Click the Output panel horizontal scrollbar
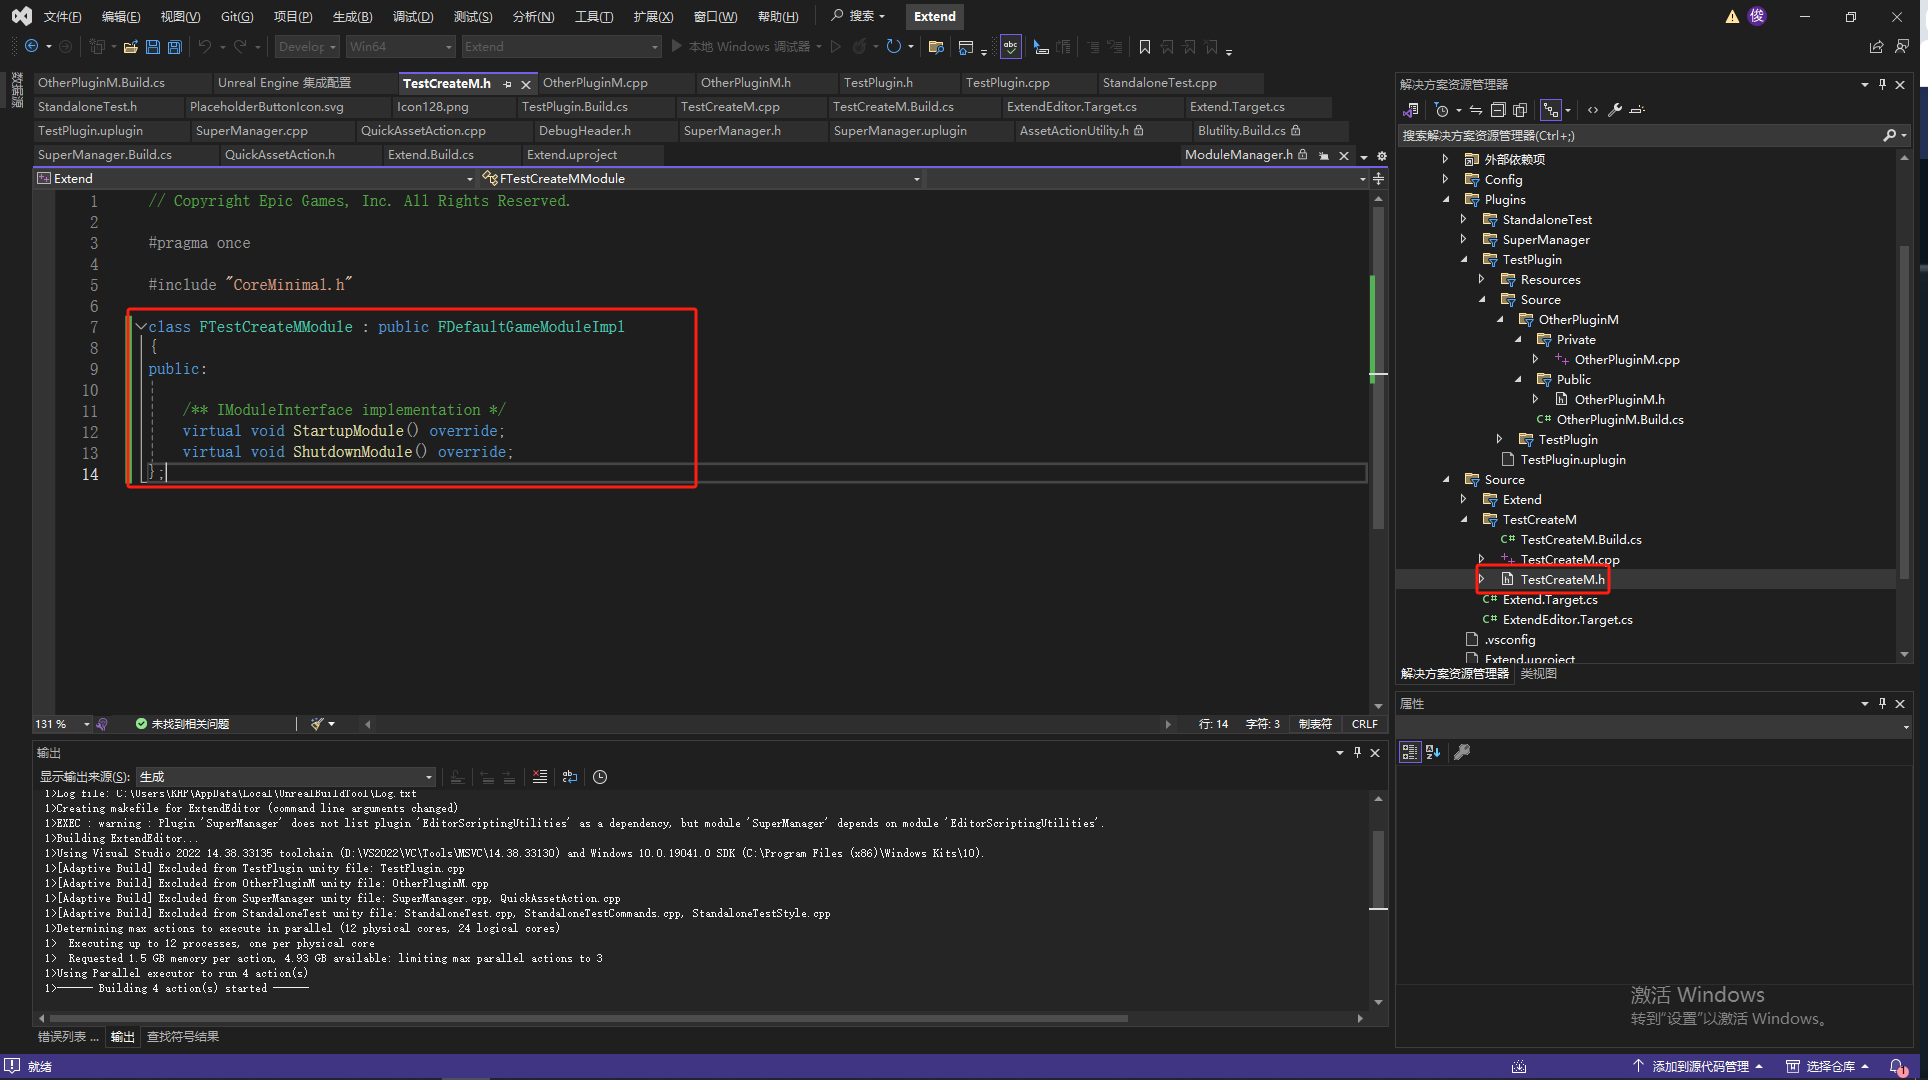 coord(590,1019)
